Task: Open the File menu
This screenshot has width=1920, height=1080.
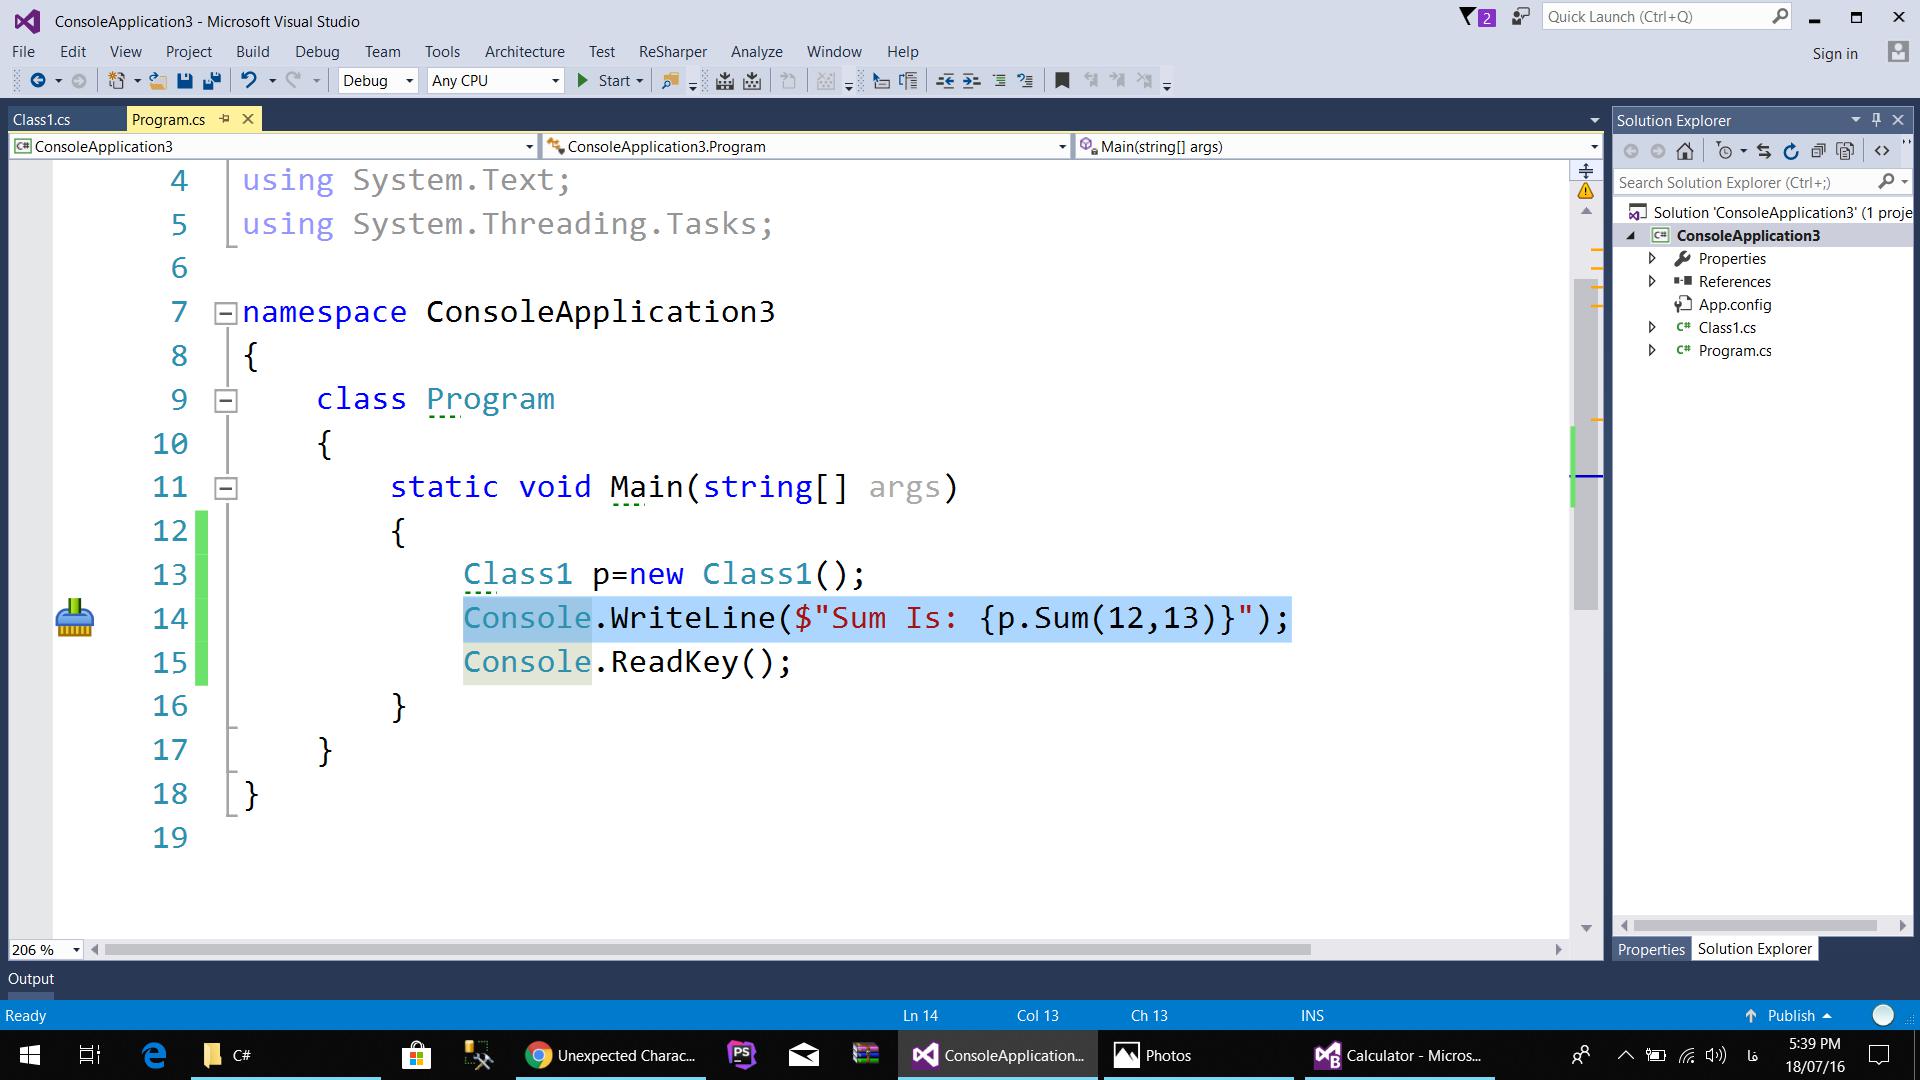Action: tap(23, 52)
